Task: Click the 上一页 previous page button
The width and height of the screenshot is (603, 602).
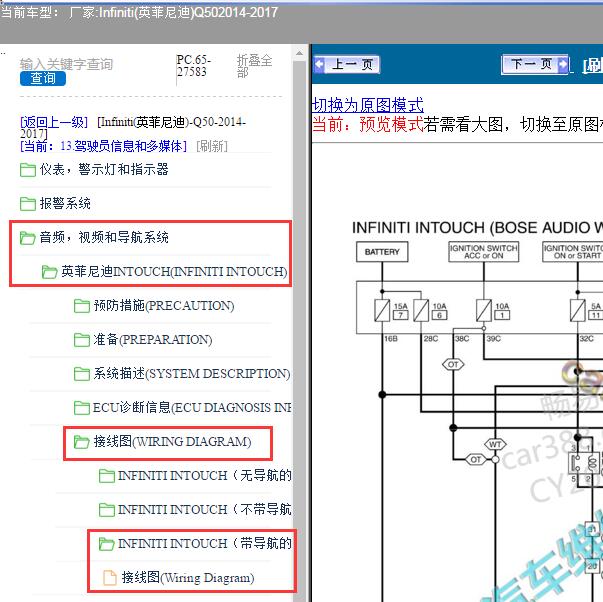Action: pyautogui.click(x=346, y=64)
